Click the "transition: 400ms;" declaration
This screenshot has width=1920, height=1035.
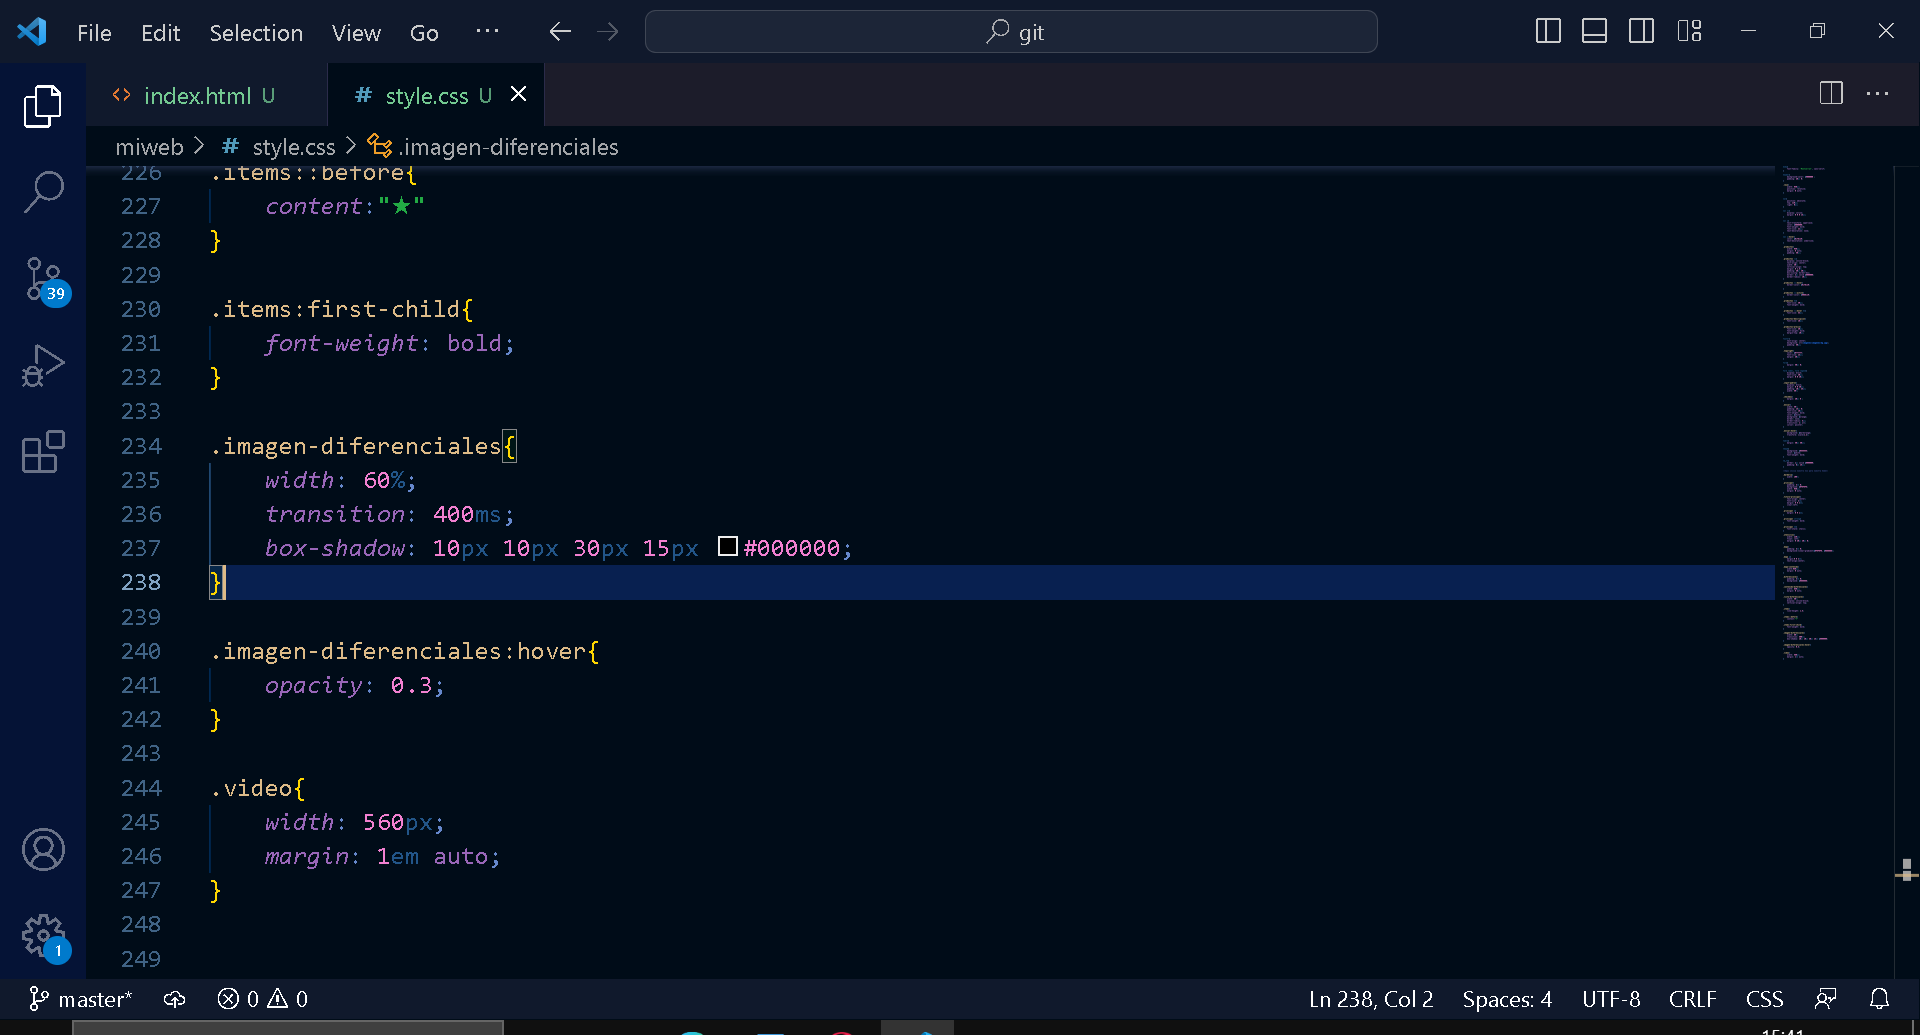390,514
